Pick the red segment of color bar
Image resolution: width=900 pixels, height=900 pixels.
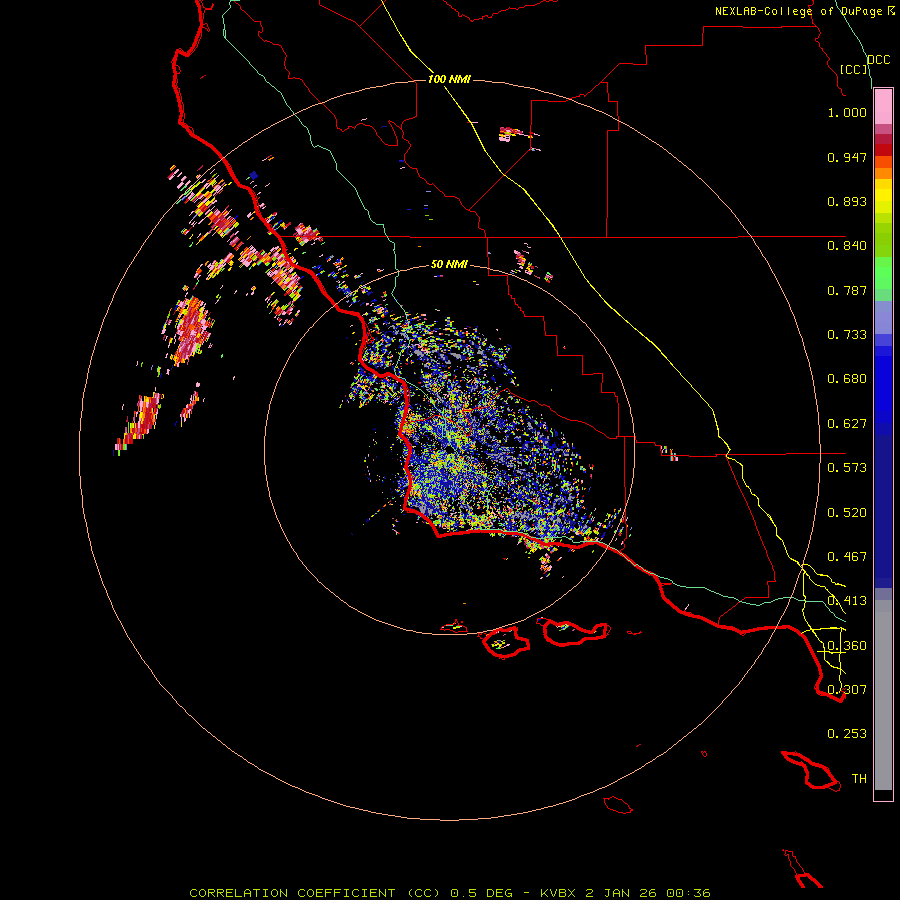[883, 149]
